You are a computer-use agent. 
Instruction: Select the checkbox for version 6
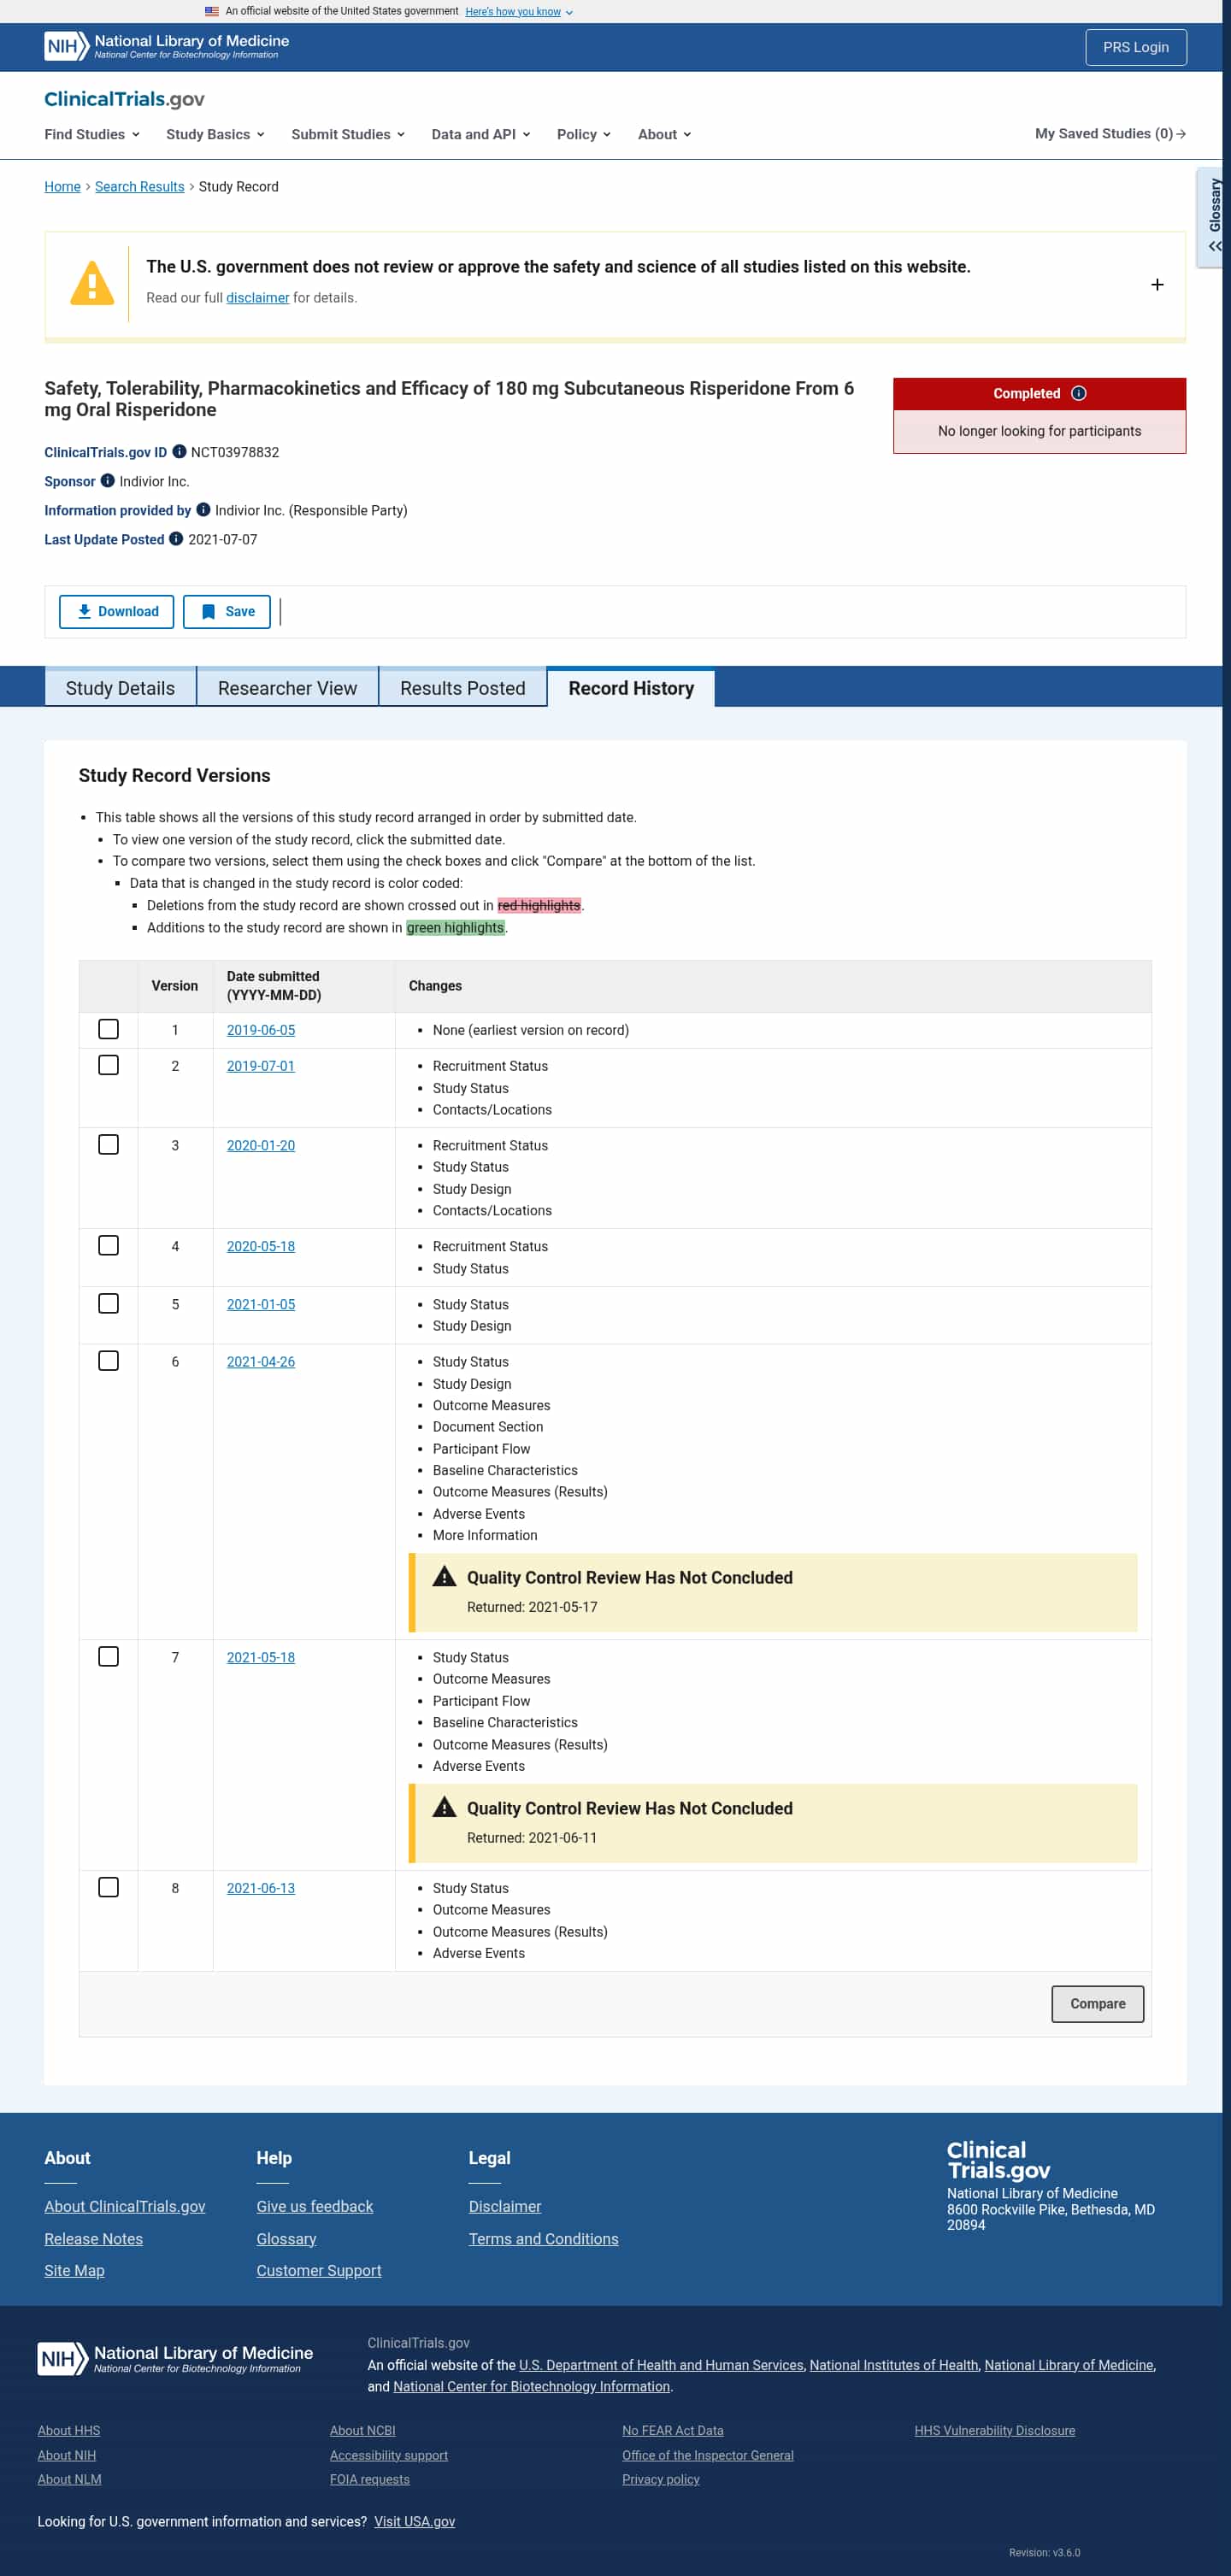click(x=109, y=1361)
